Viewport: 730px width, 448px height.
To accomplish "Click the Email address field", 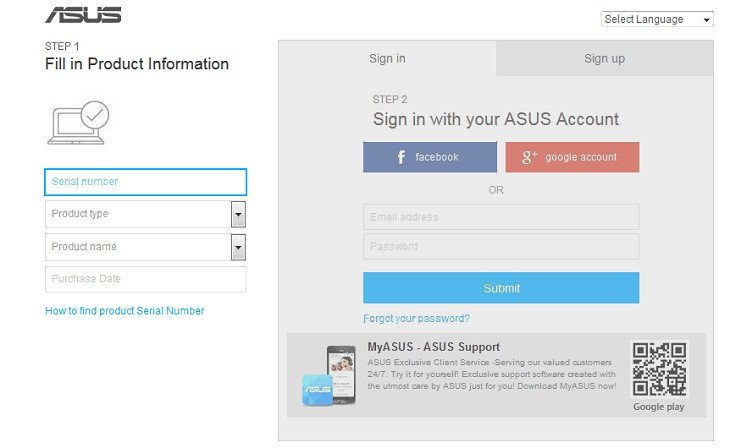I will coord(500,217).
